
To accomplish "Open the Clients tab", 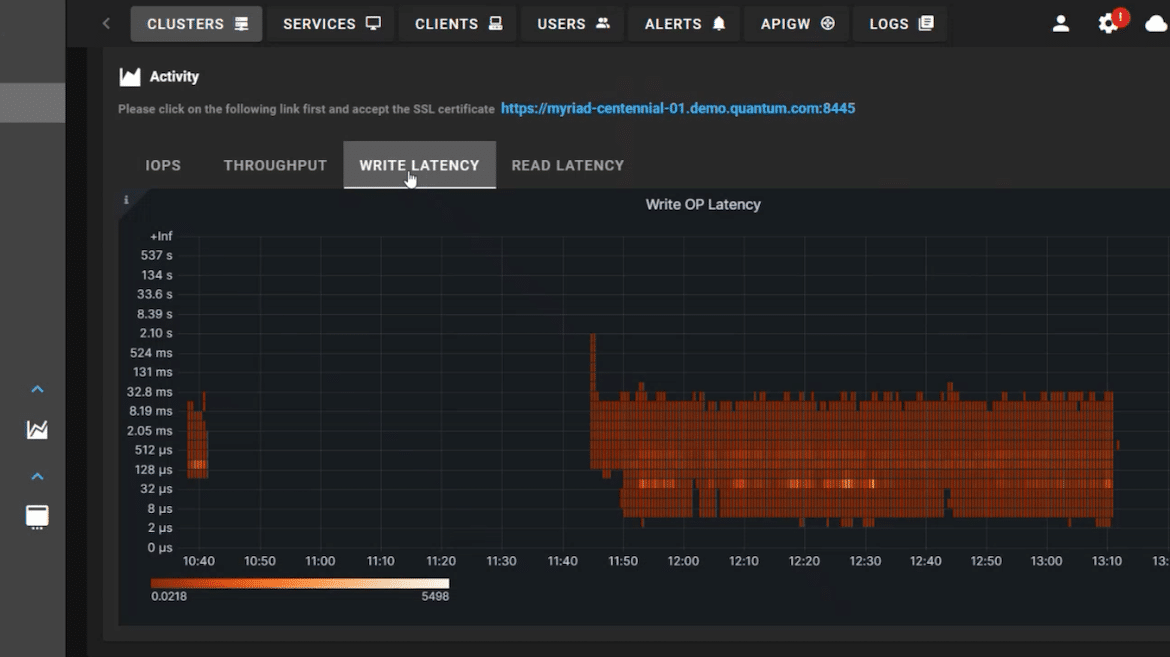I will point(457,24).
